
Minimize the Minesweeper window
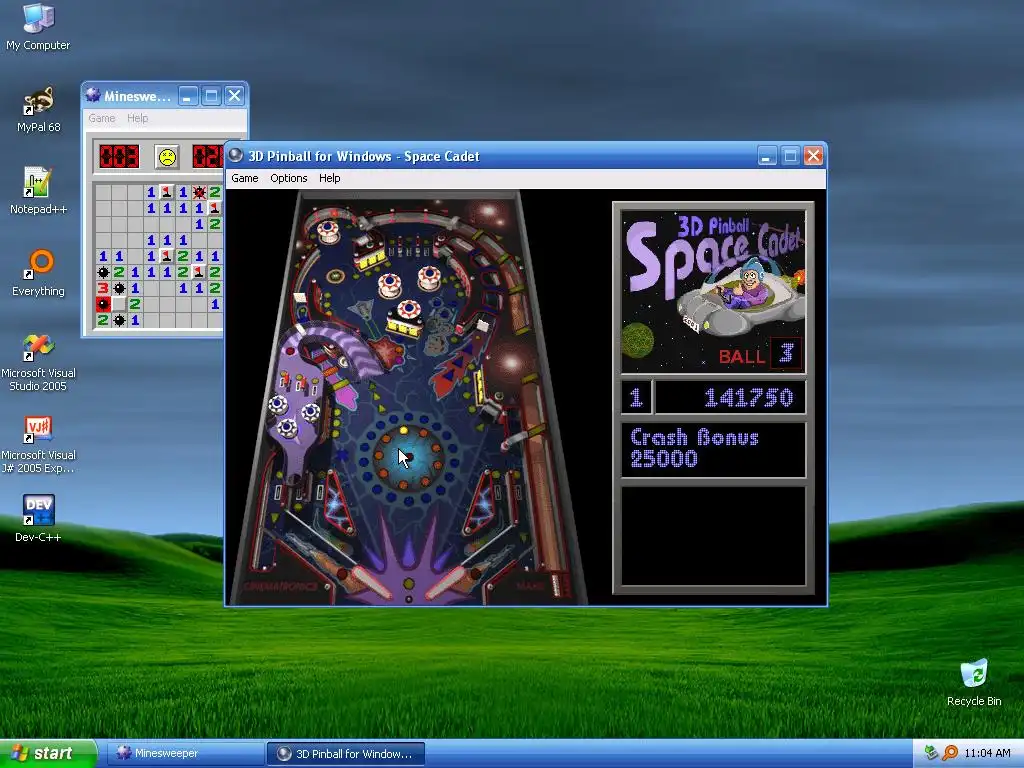click(188, 96)
